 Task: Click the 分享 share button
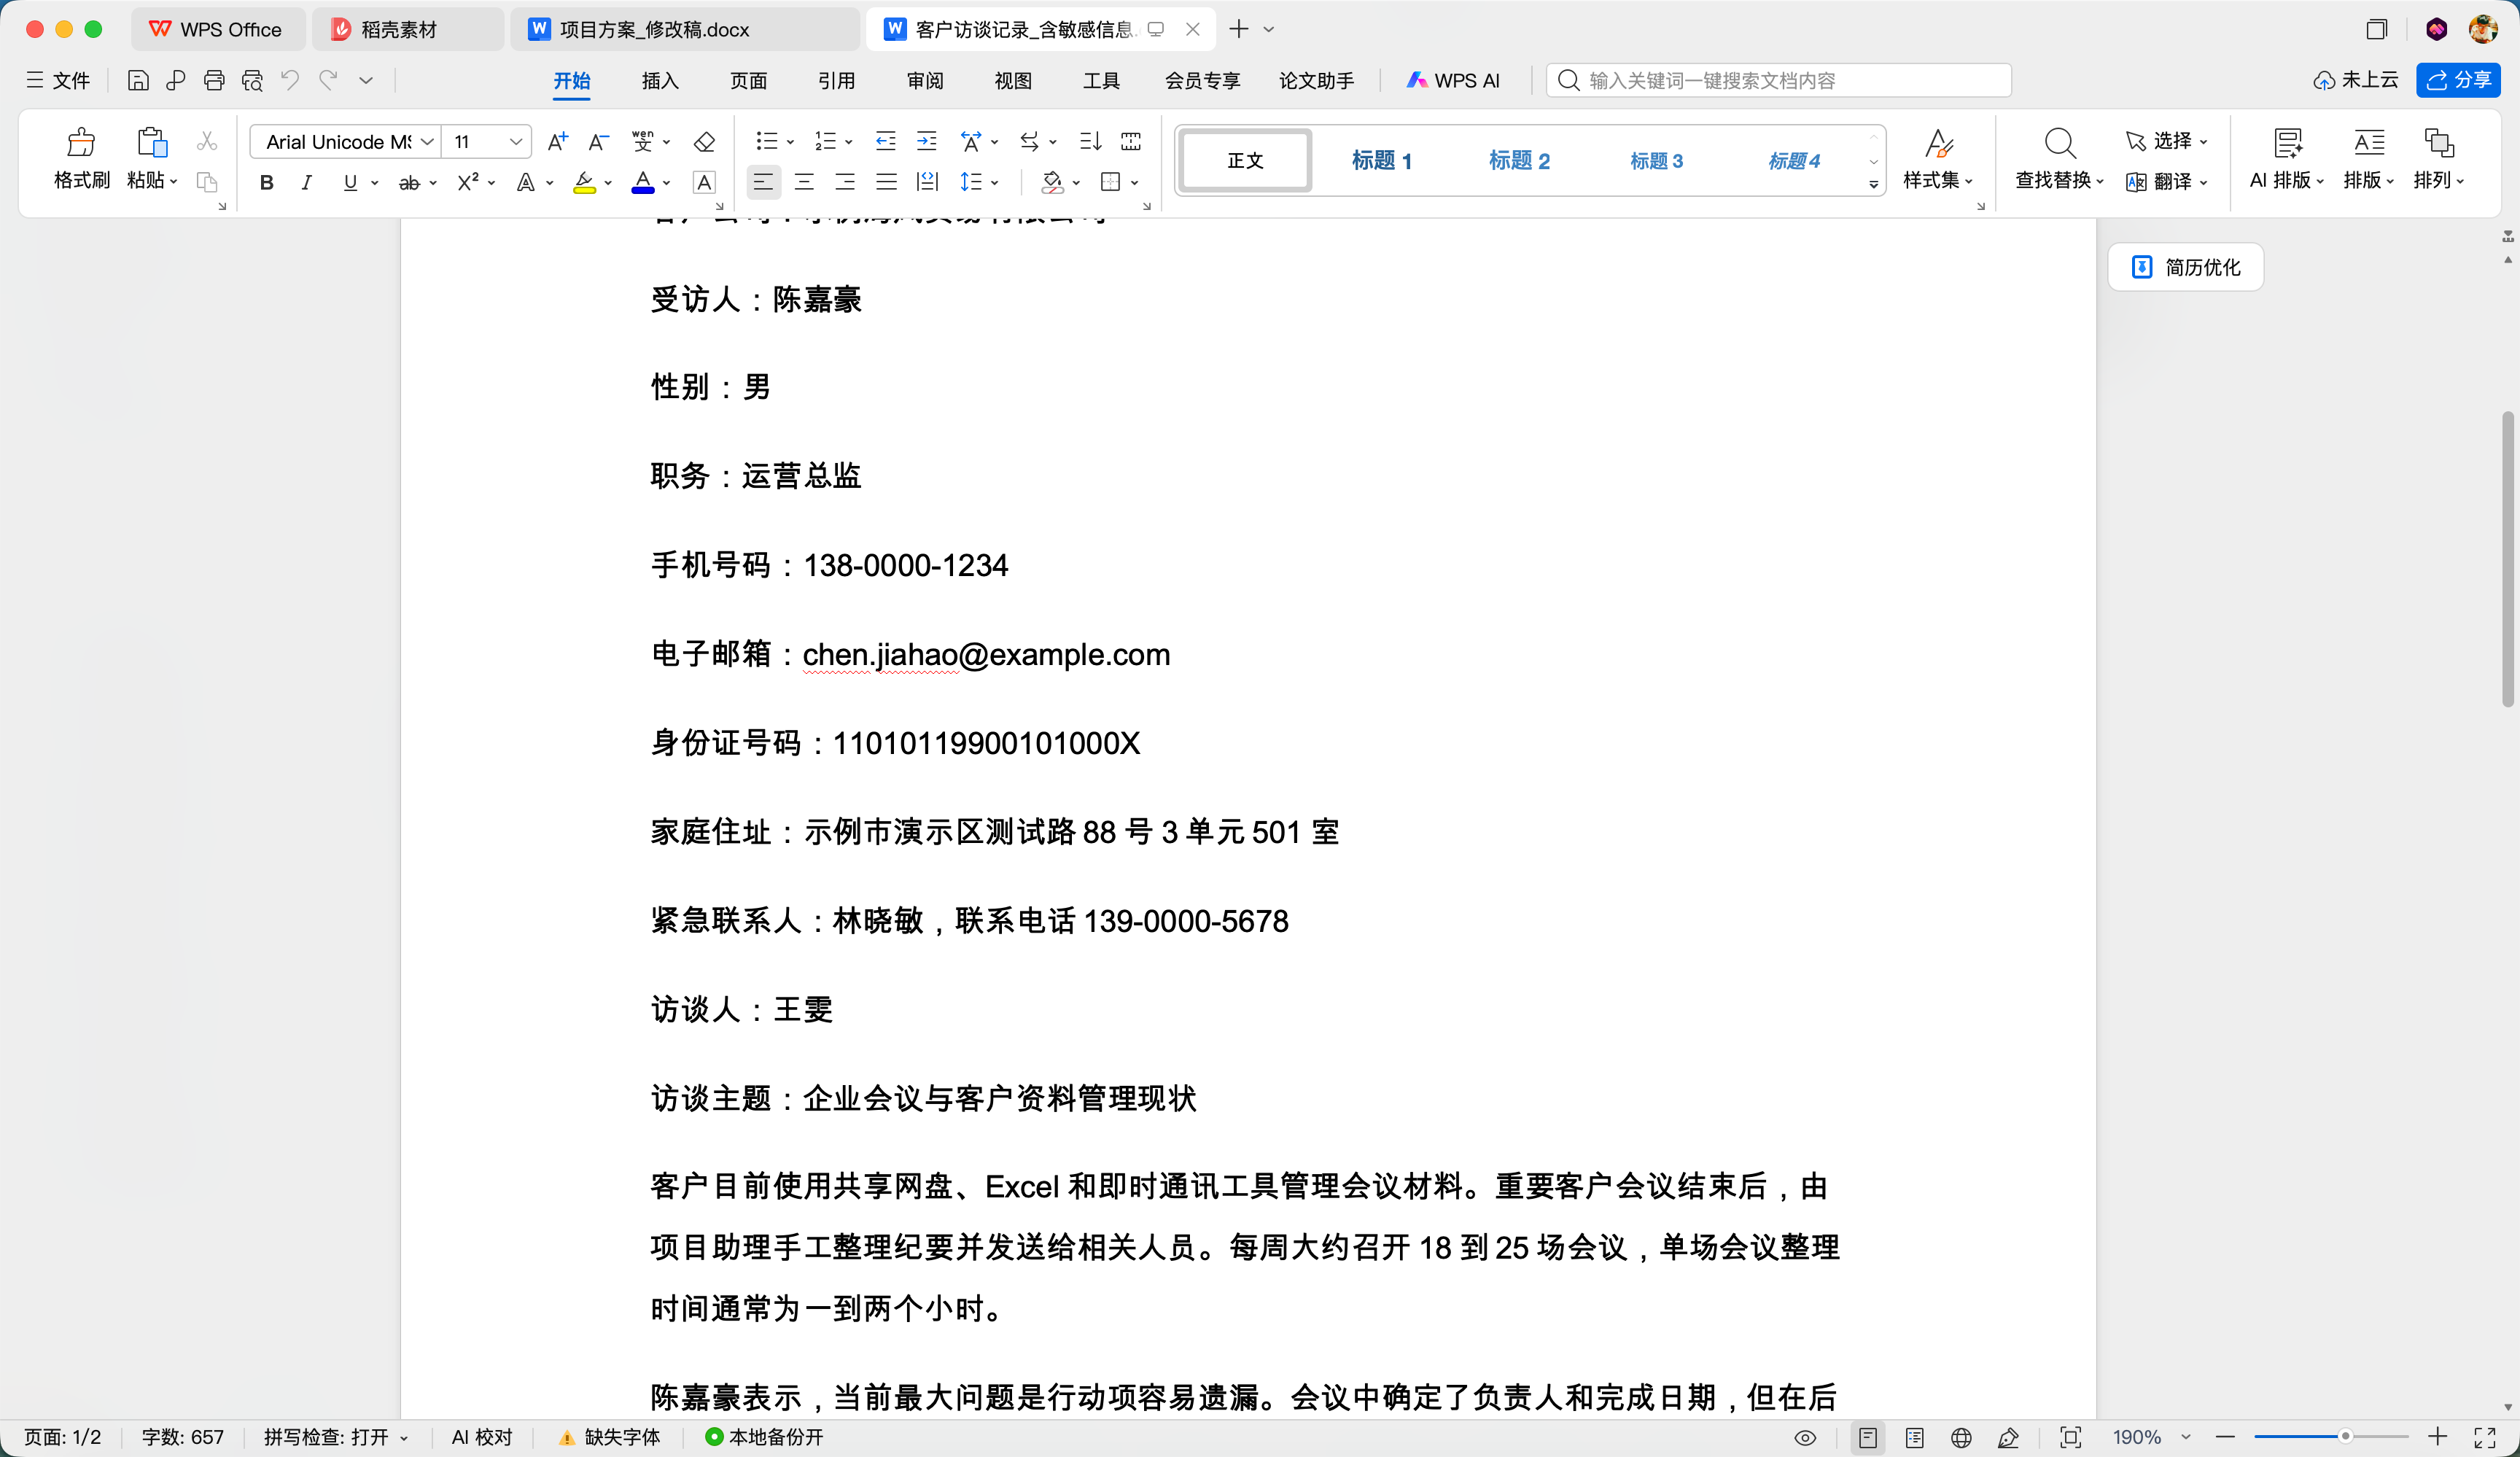pos(2457,80)
